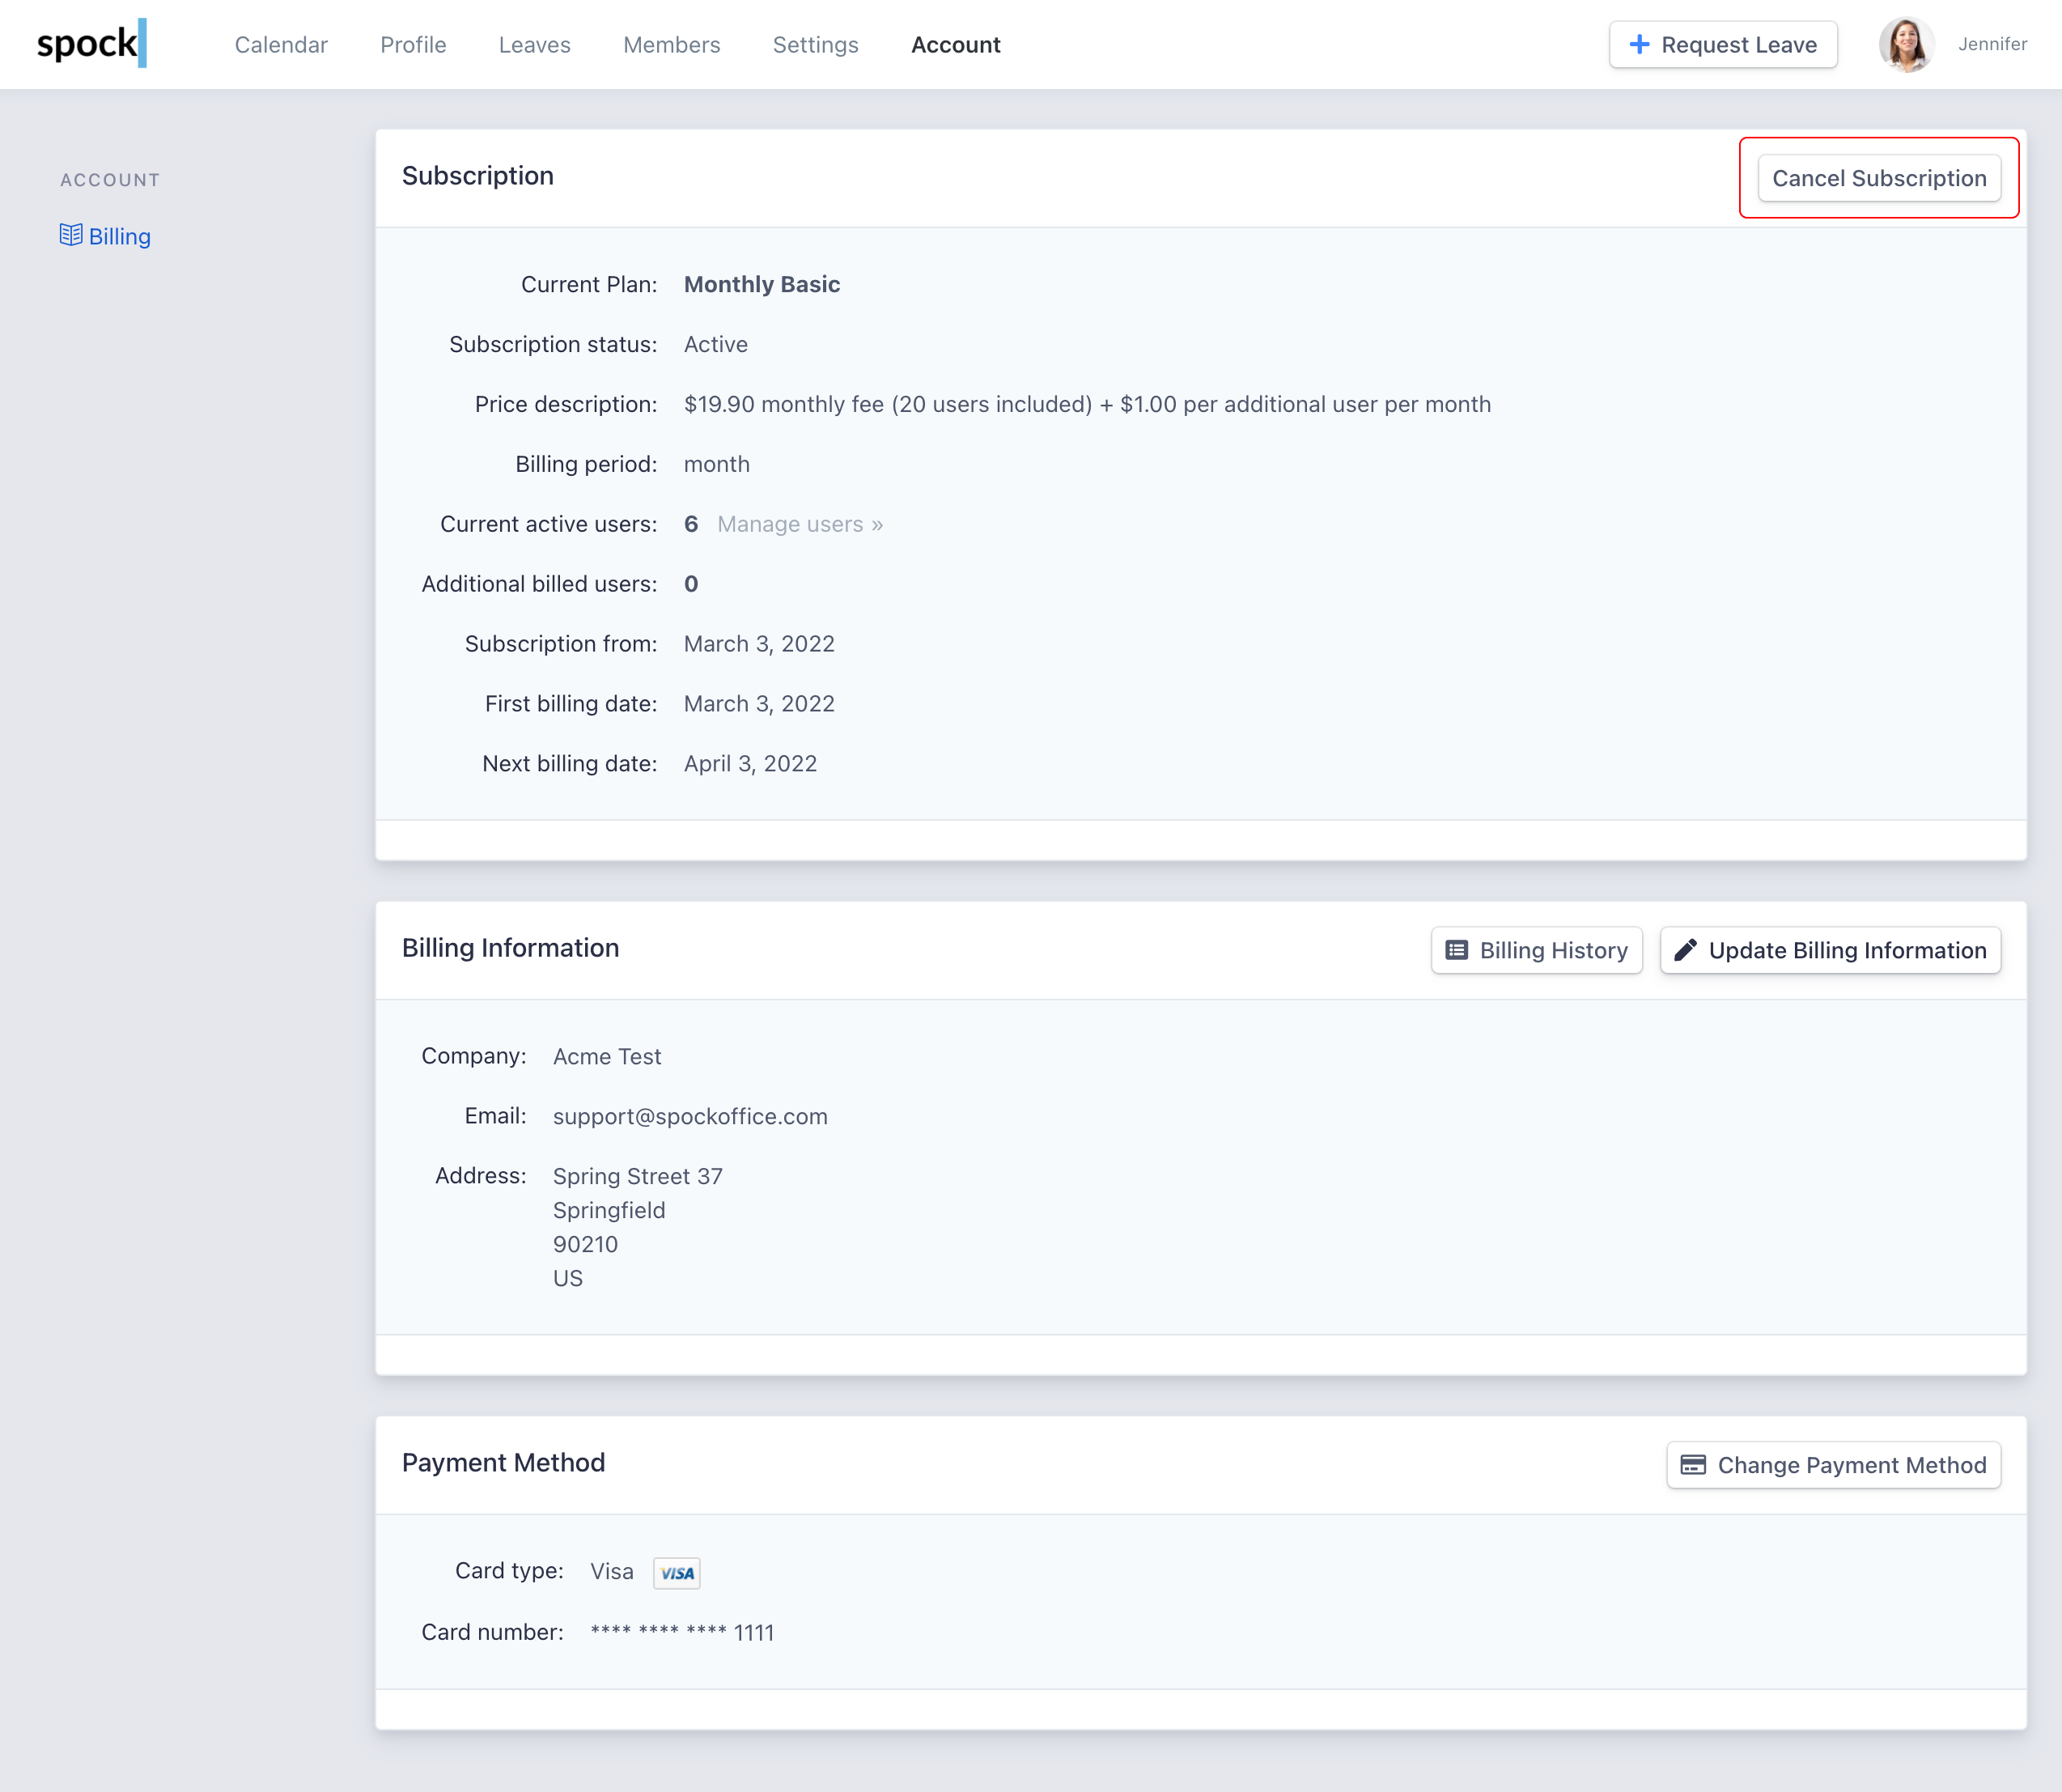Open the Calendar menu item

281,45
